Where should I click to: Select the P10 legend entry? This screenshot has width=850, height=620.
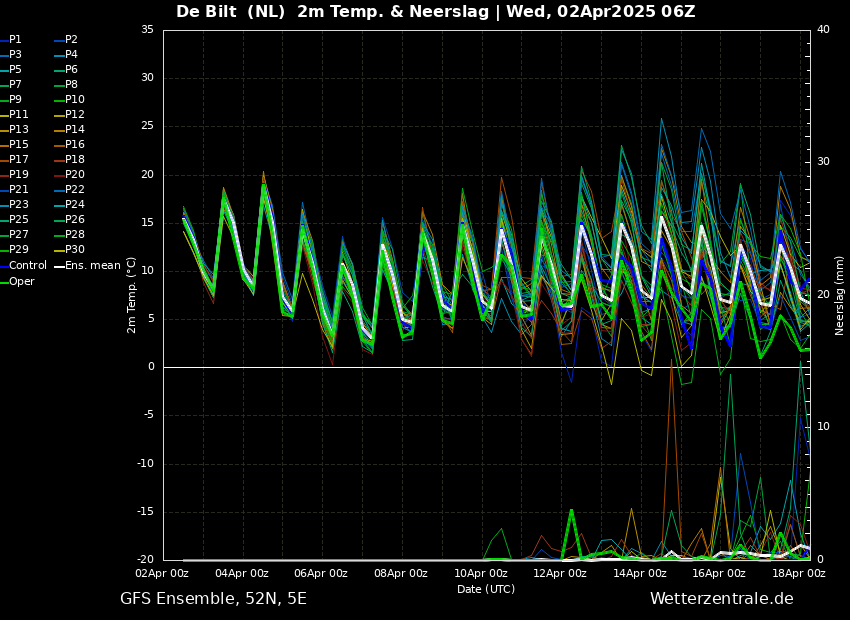pyautogui.click(x=75, y=100)
